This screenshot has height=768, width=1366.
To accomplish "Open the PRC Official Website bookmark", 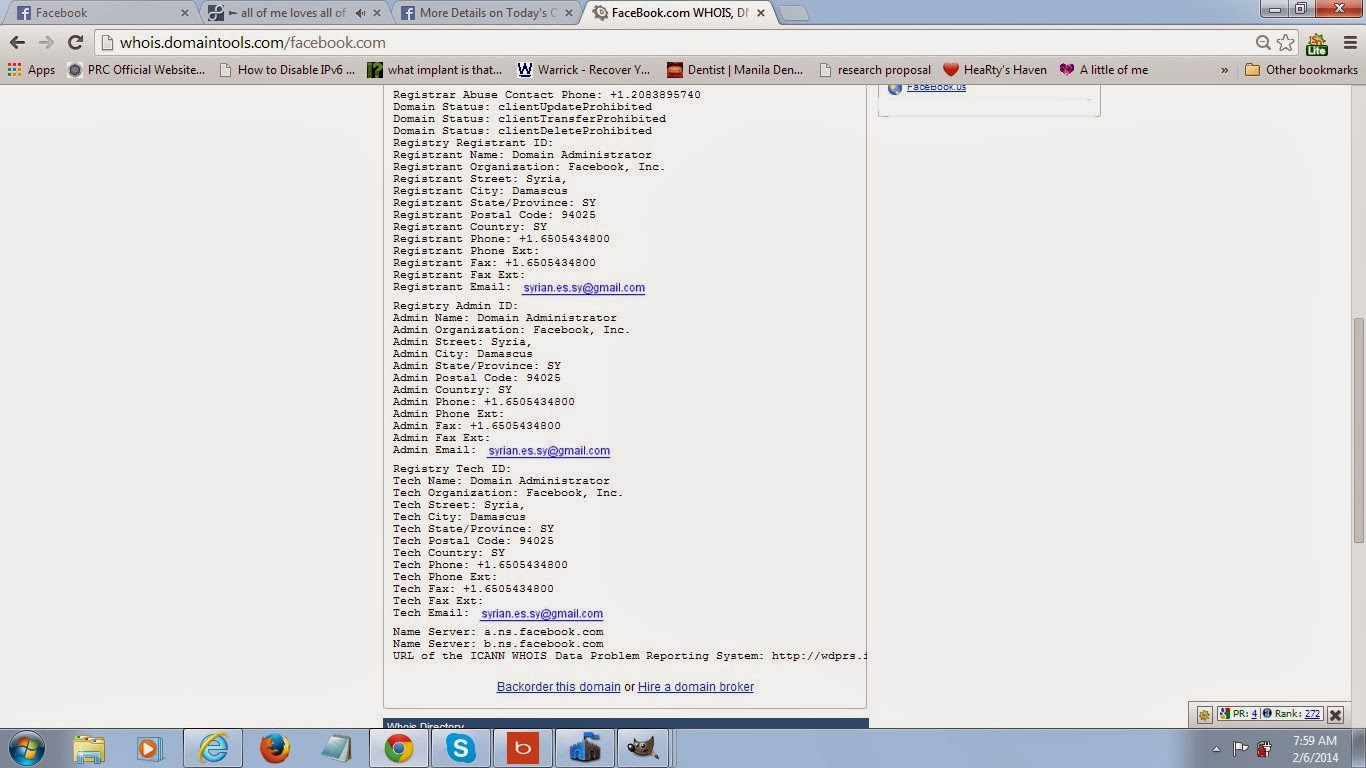I will 136,70.
